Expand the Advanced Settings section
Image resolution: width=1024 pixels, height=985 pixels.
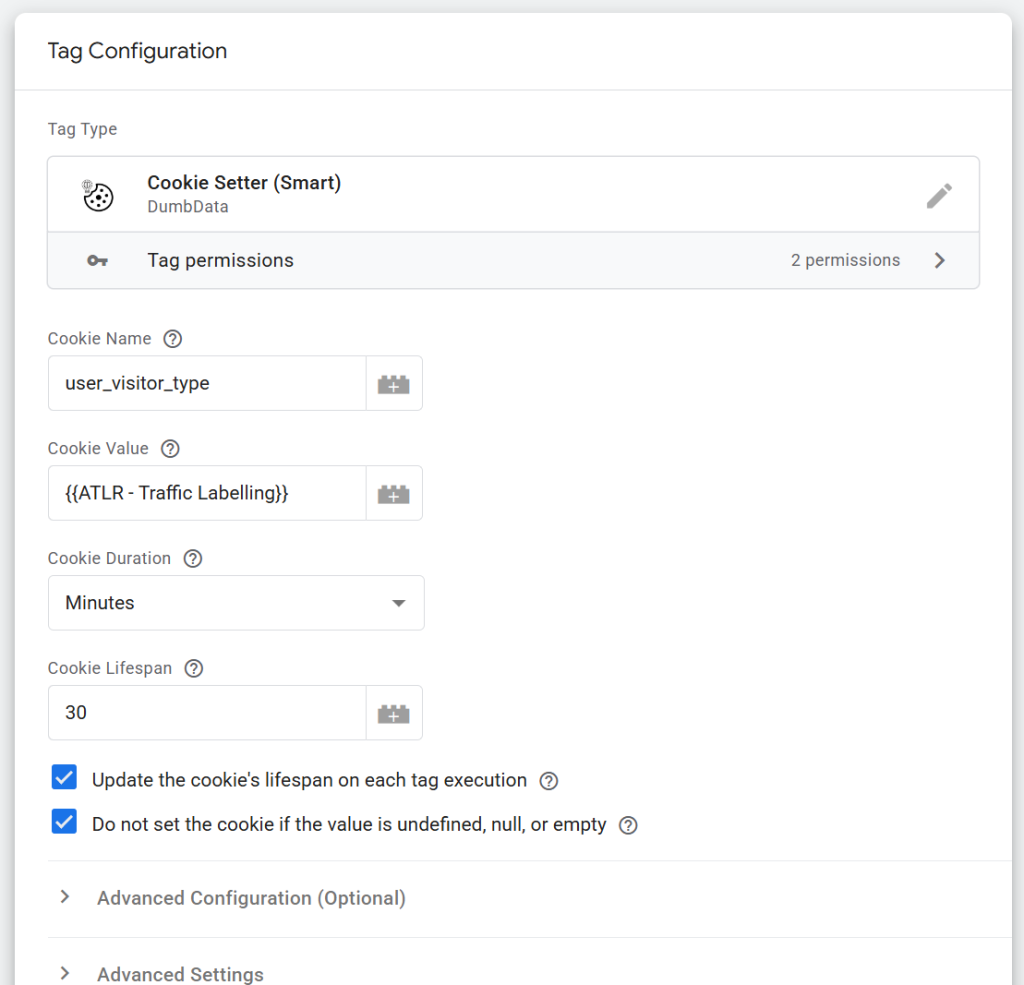pyautogui.click(x=180, y=973)
